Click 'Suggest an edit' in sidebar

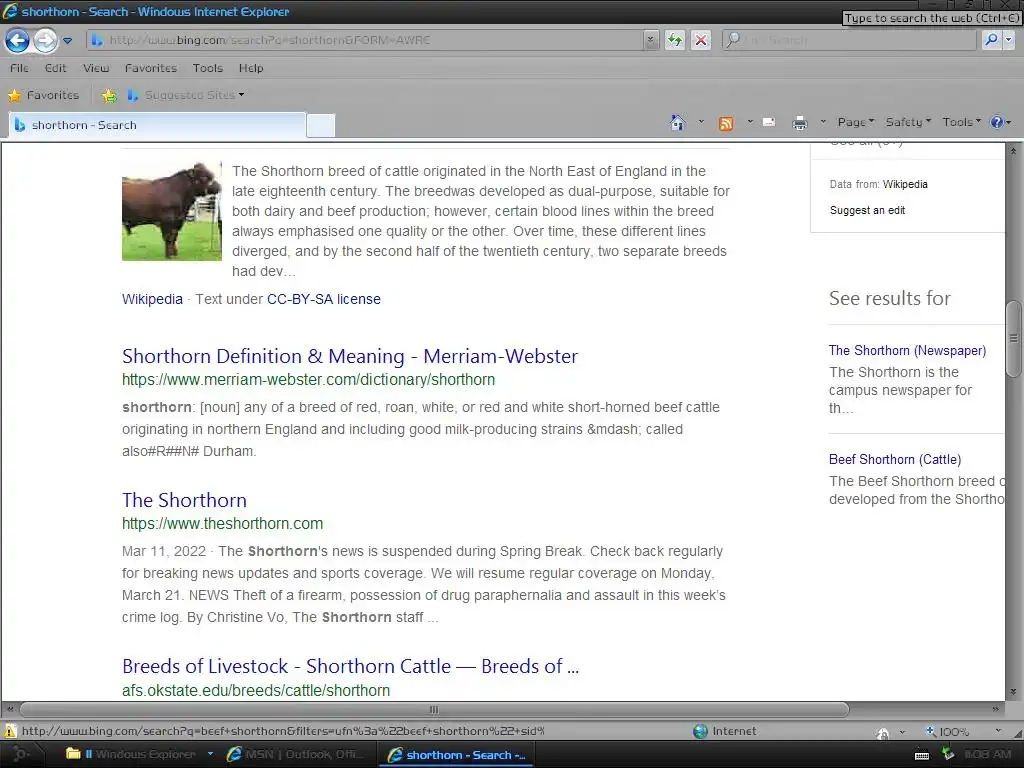(x=867, y=210)
